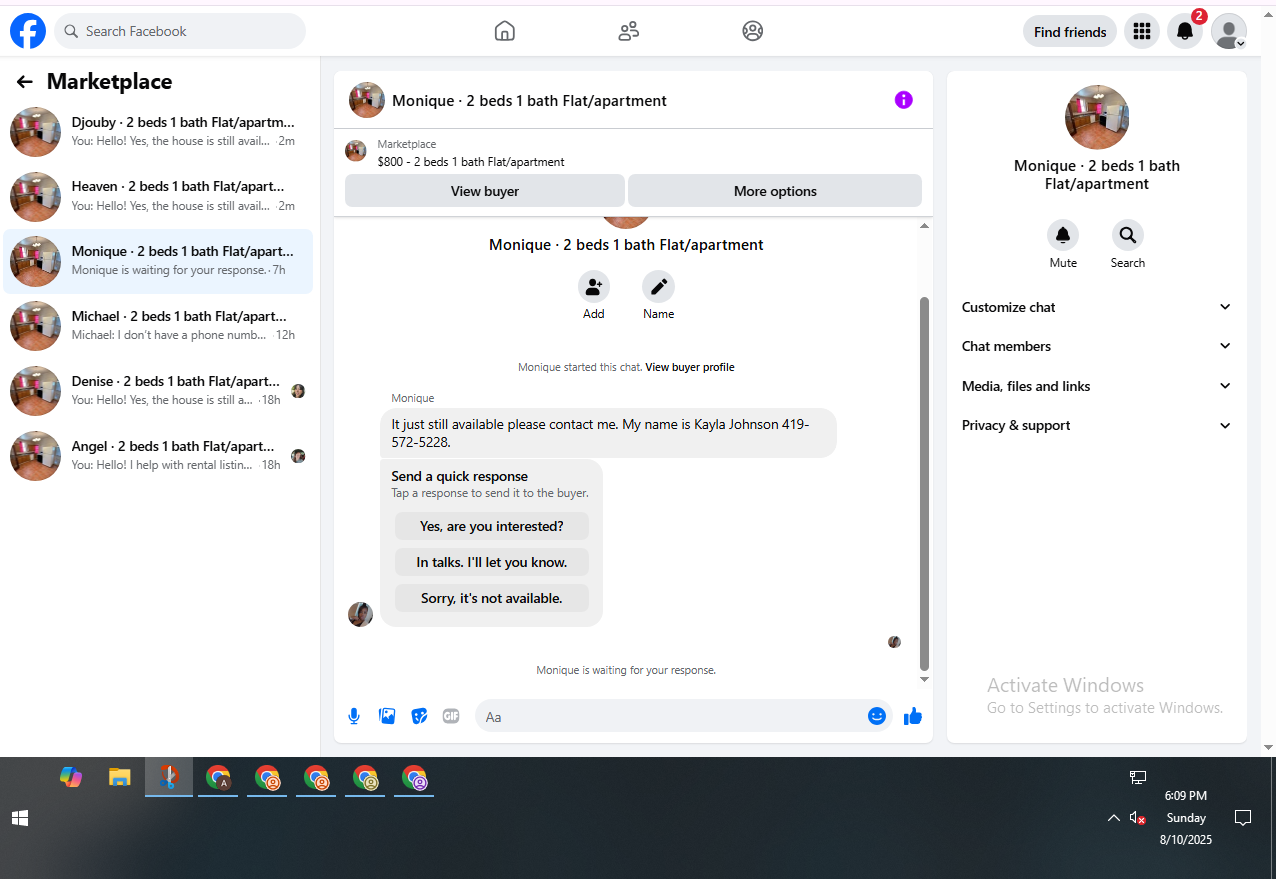Click the Search Facebook field

point(180,31)
